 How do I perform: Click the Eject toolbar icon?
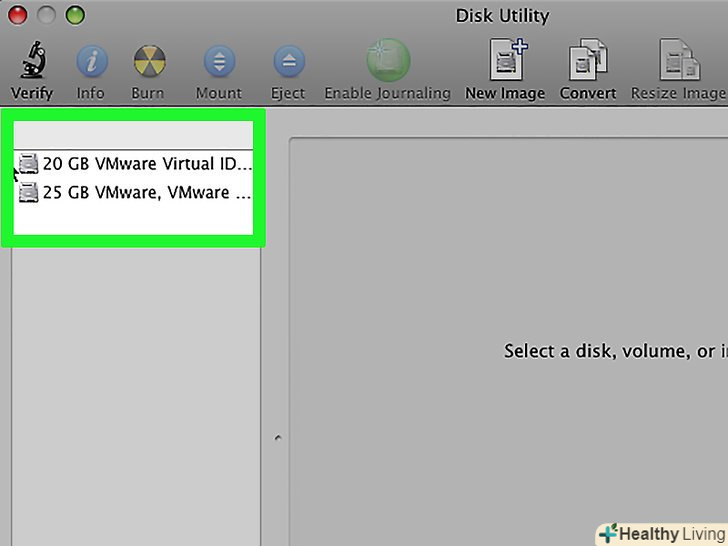coord(289,61)
